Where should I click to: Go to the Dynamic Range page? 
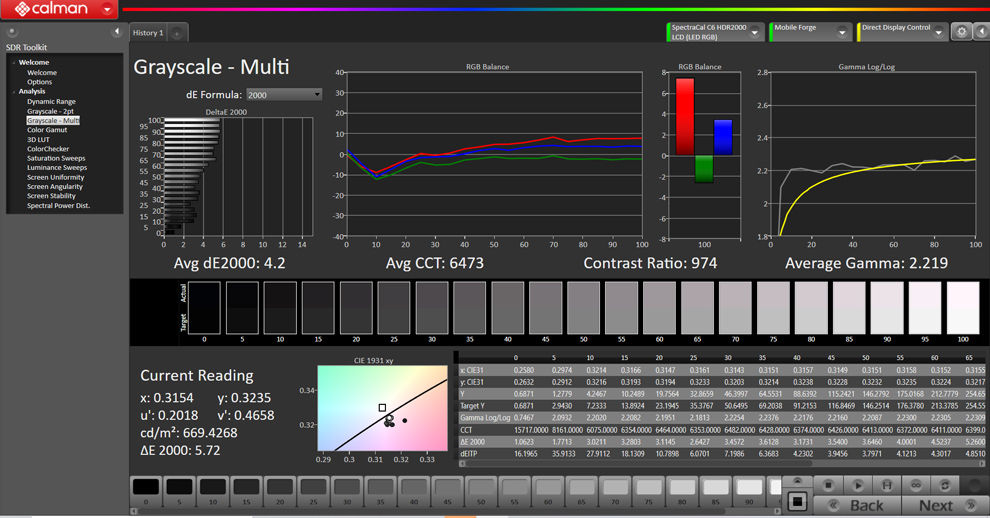tap(51, 101)
